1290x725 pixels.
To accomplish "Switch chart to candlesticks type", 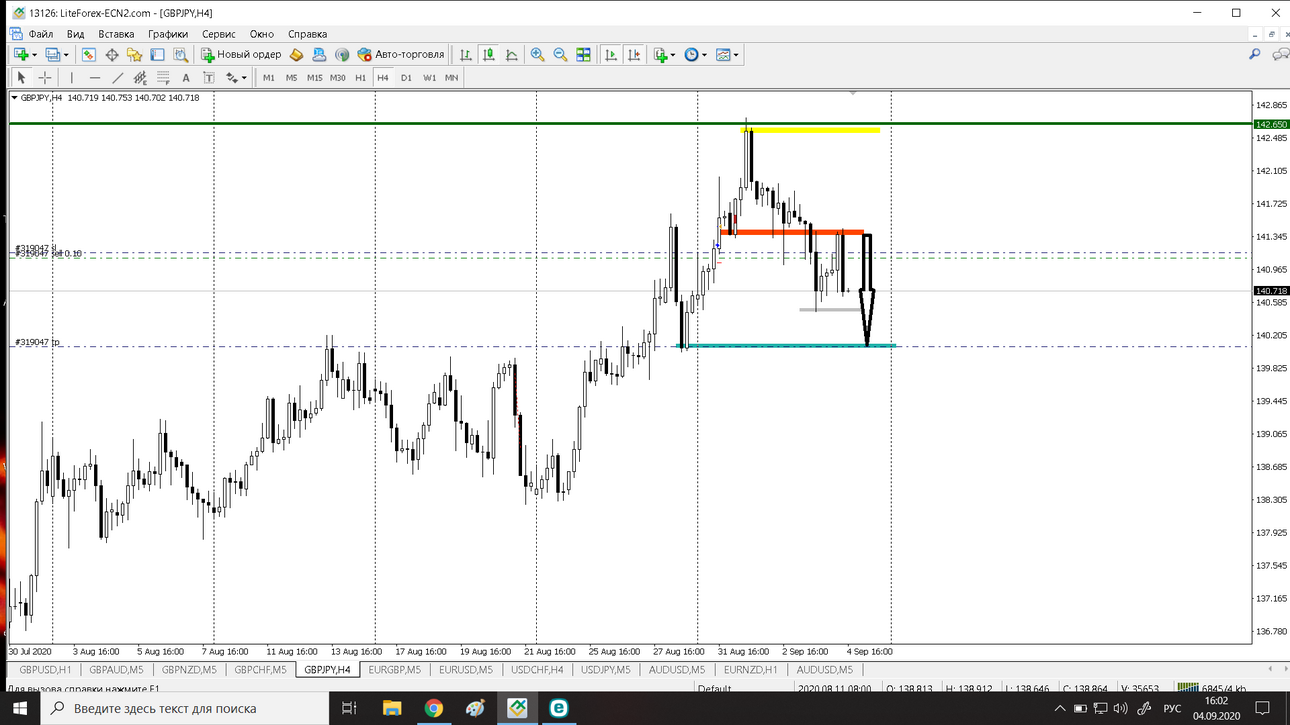I will tap(489, 55).
